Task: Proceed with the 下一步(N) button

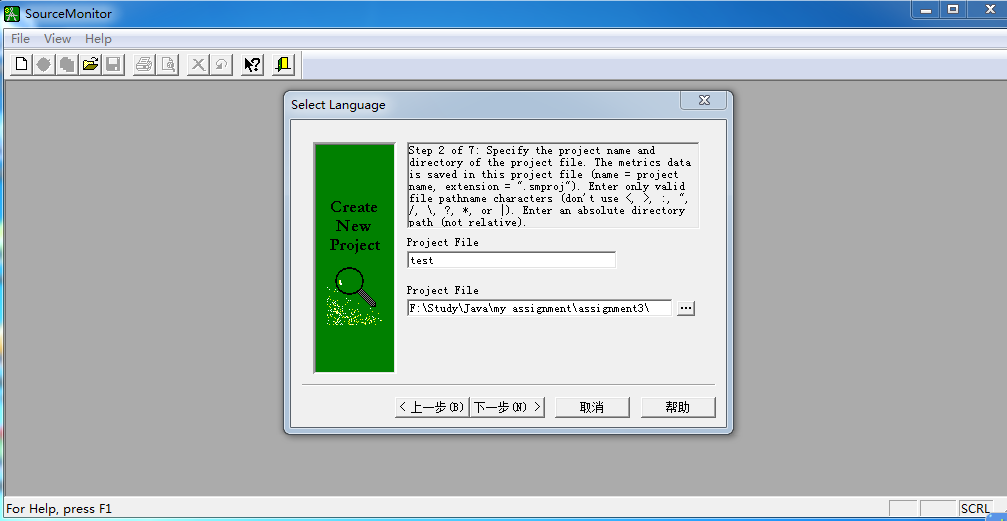Action: tap(507, 407)
